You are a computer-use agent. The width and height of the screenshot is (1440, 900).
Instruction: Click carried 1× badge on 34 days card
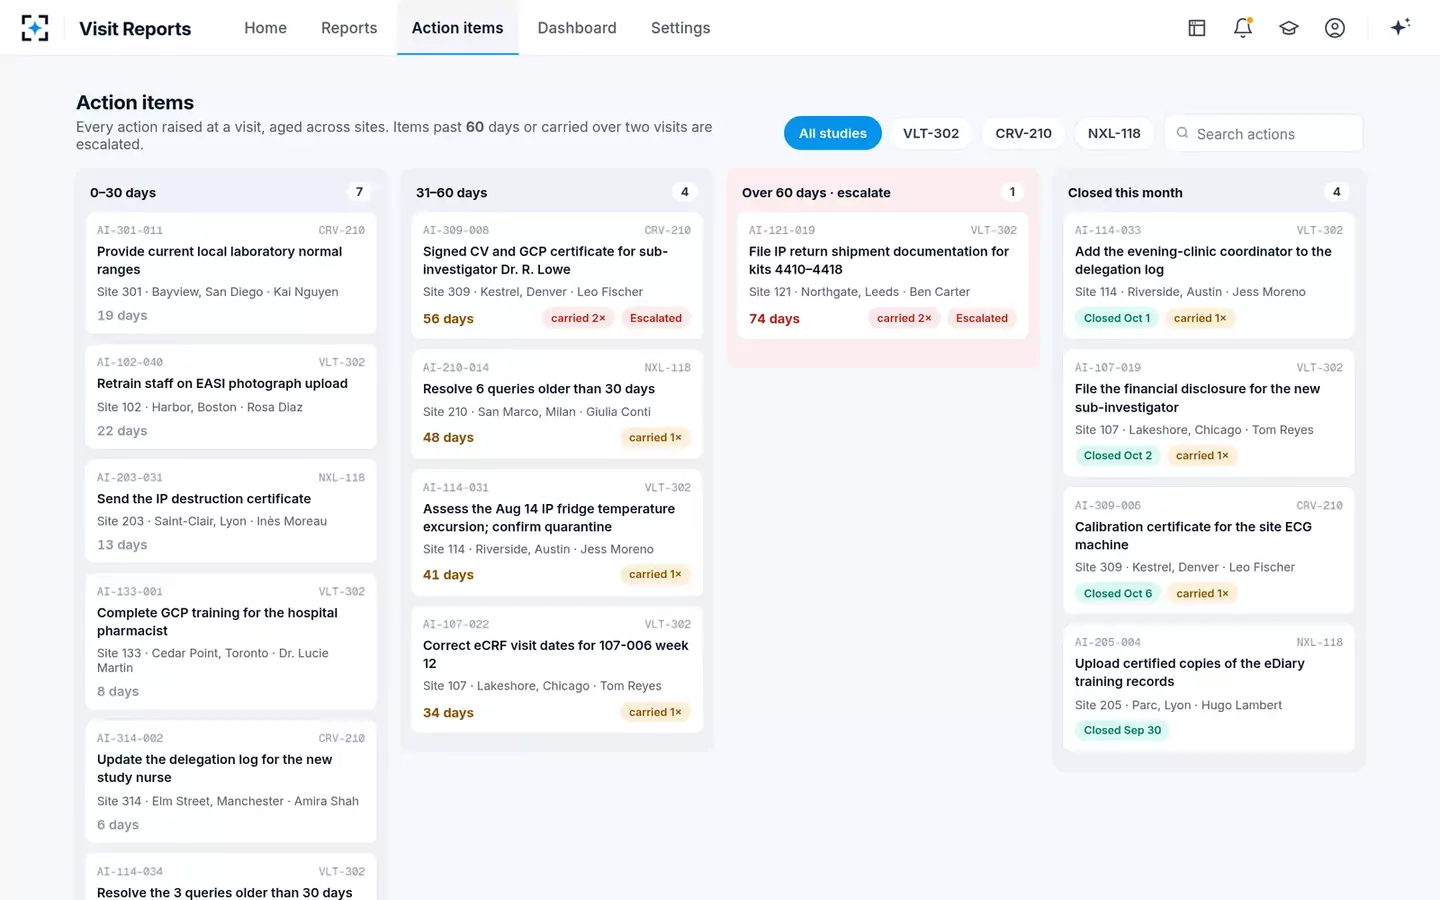655,712
